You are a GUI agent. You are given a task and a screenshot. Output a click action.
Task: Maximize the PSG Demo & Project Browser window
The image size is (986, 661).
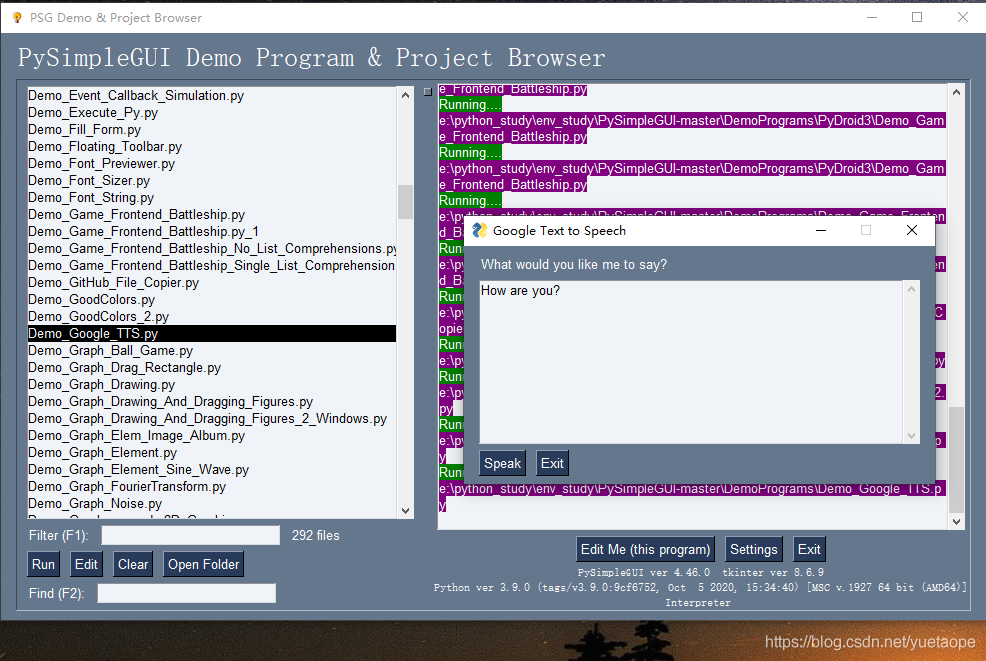pos(917,18)
